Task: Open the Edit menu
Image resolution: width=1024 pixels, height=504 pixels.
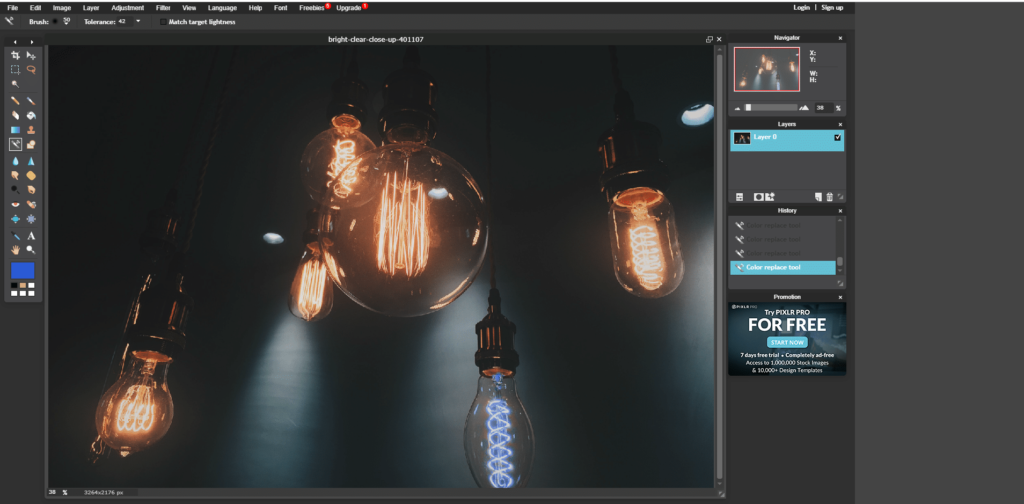Action: pyautogui.click(x=35, y=8)
